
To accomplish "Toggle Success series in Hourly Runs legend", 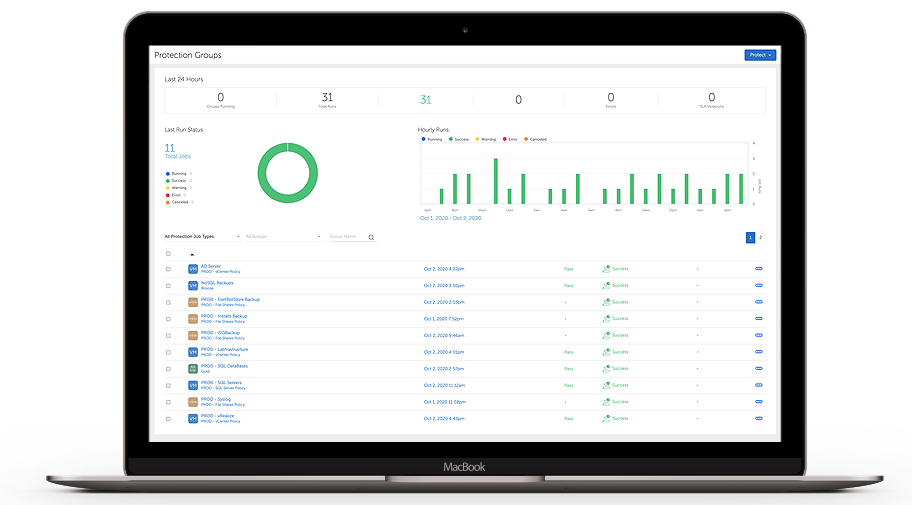I will pos(459,140).
